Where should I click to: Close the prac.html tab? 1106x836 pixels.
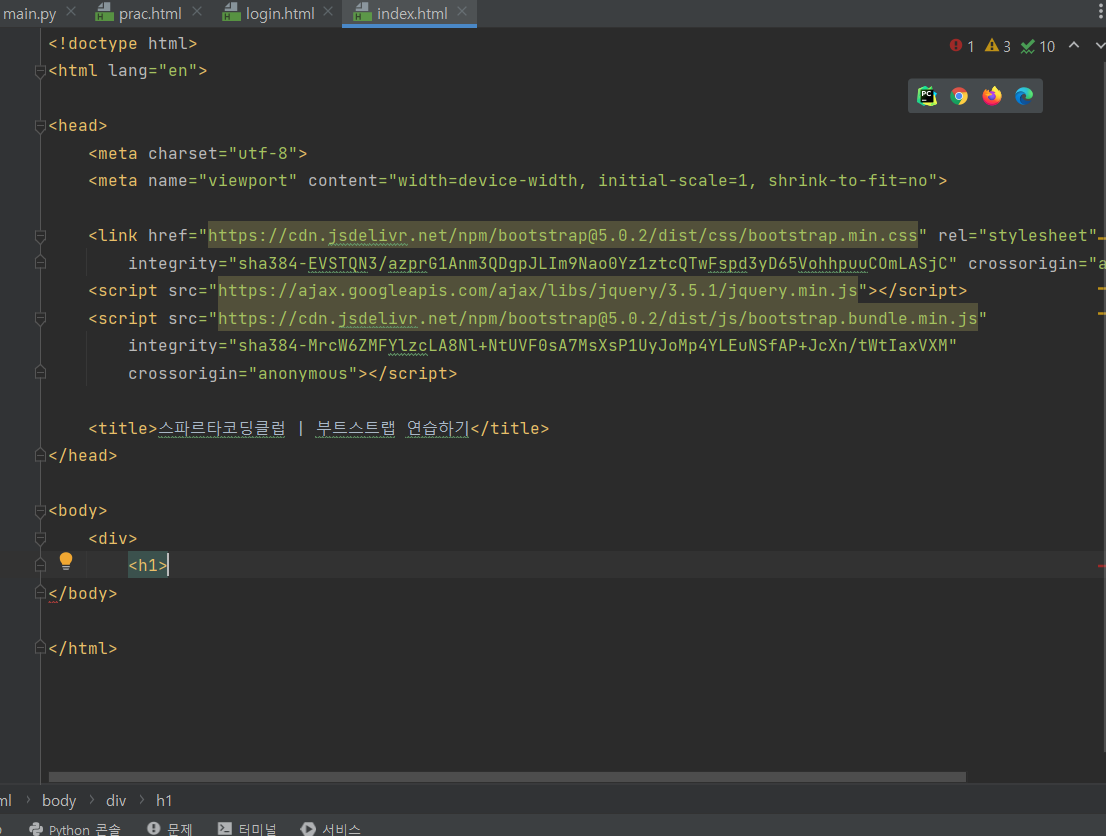tap(197, 11)
